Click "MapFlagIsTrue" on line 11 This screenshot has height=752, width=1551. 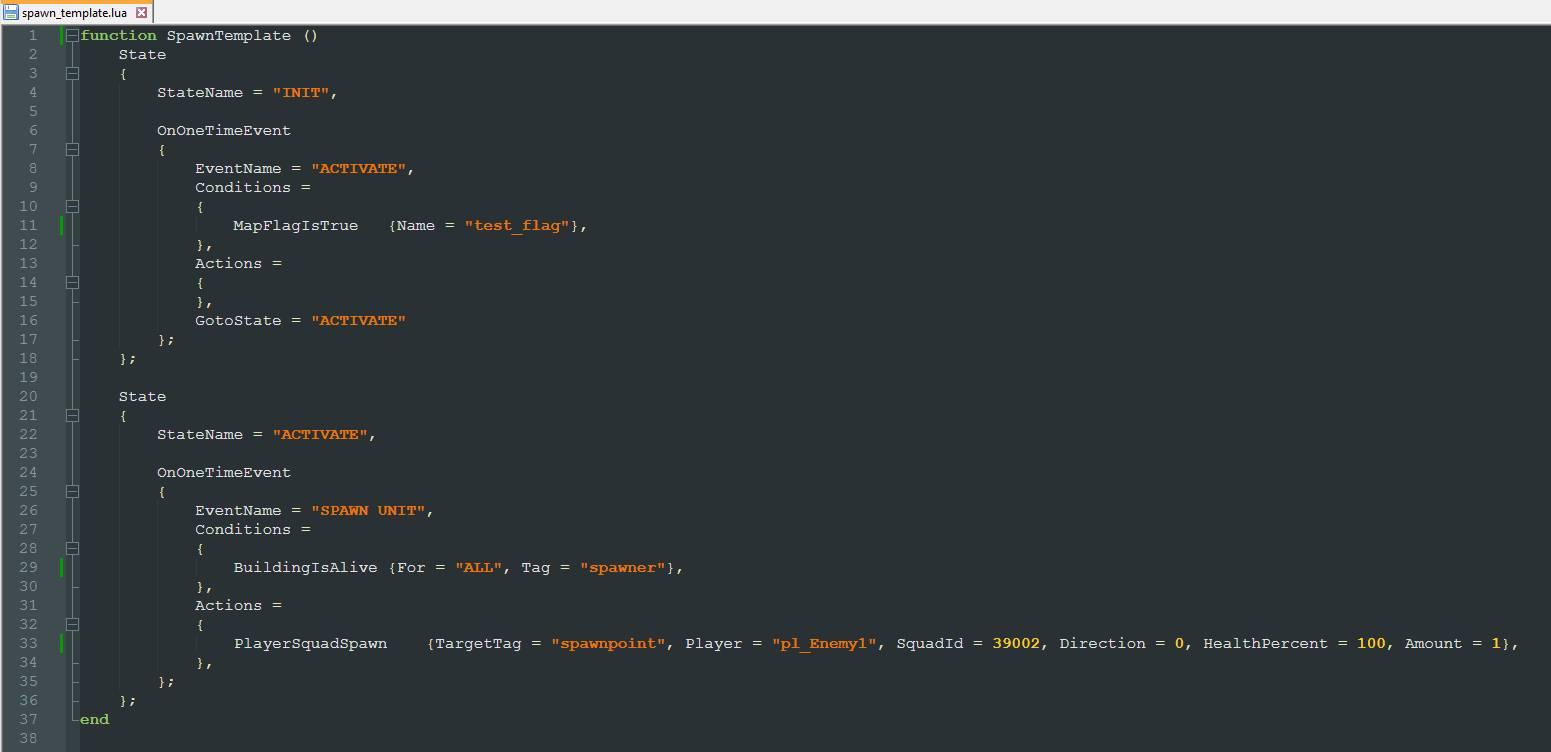(x=296, y=225)
